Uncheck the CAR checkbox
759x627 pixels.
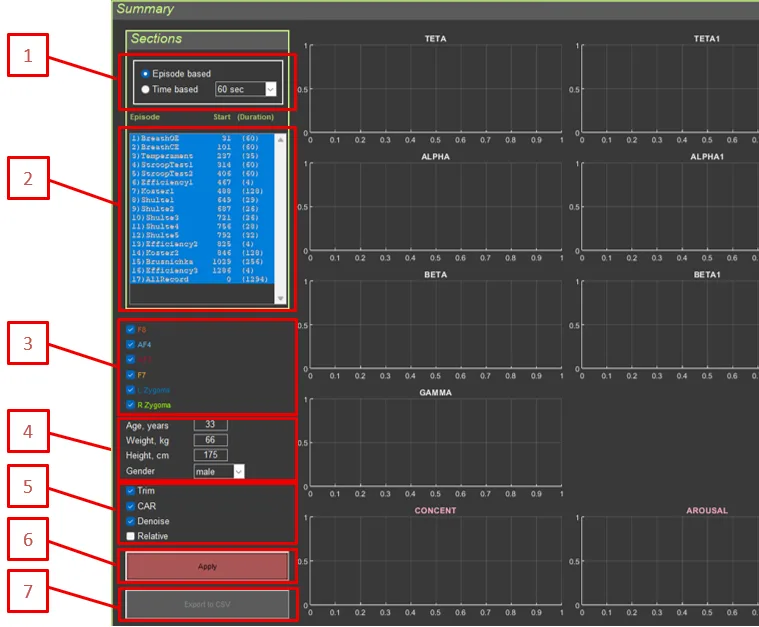(131, 506)
